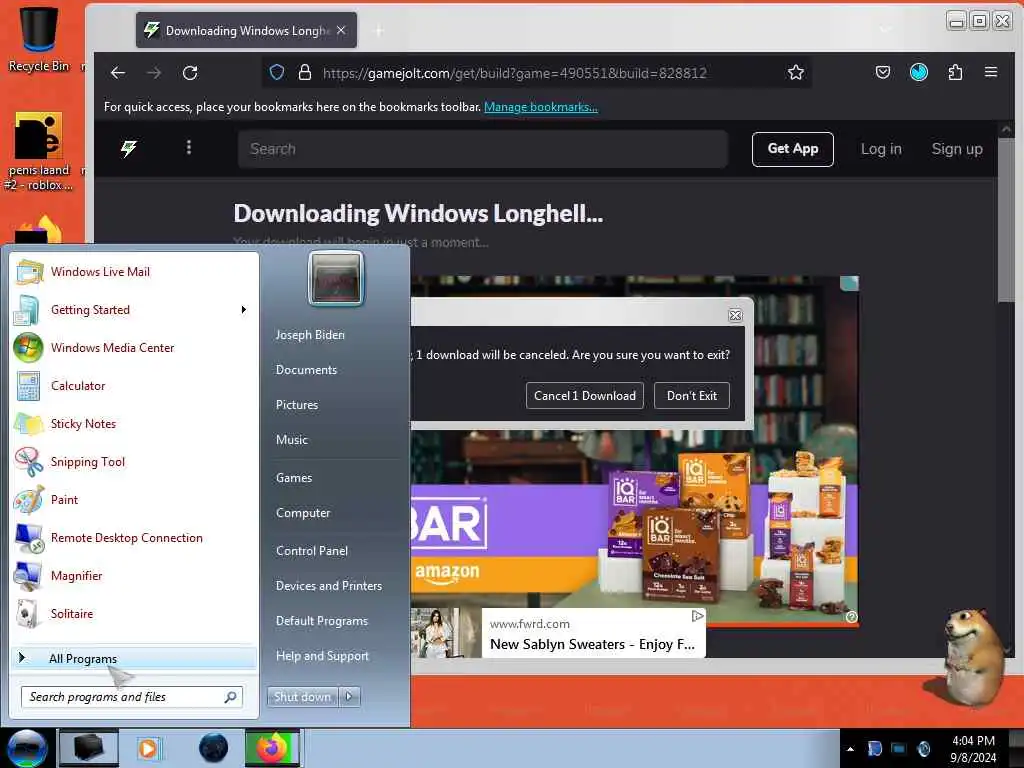Click the site padlock security icon

click(x=304, y=72)
